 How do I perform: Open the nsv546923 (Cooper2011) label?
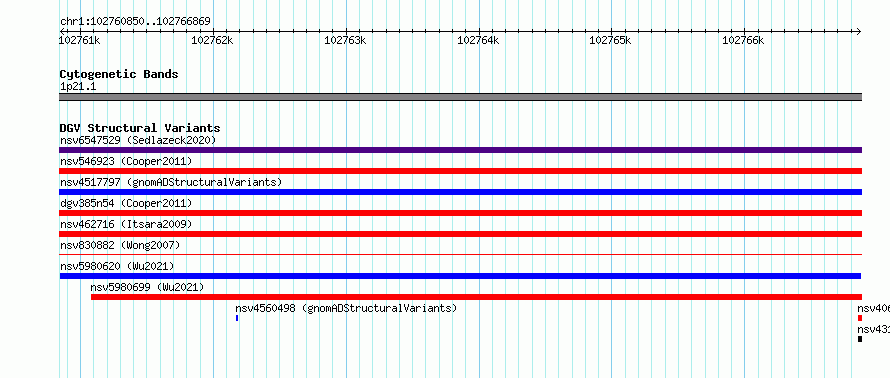126,161
